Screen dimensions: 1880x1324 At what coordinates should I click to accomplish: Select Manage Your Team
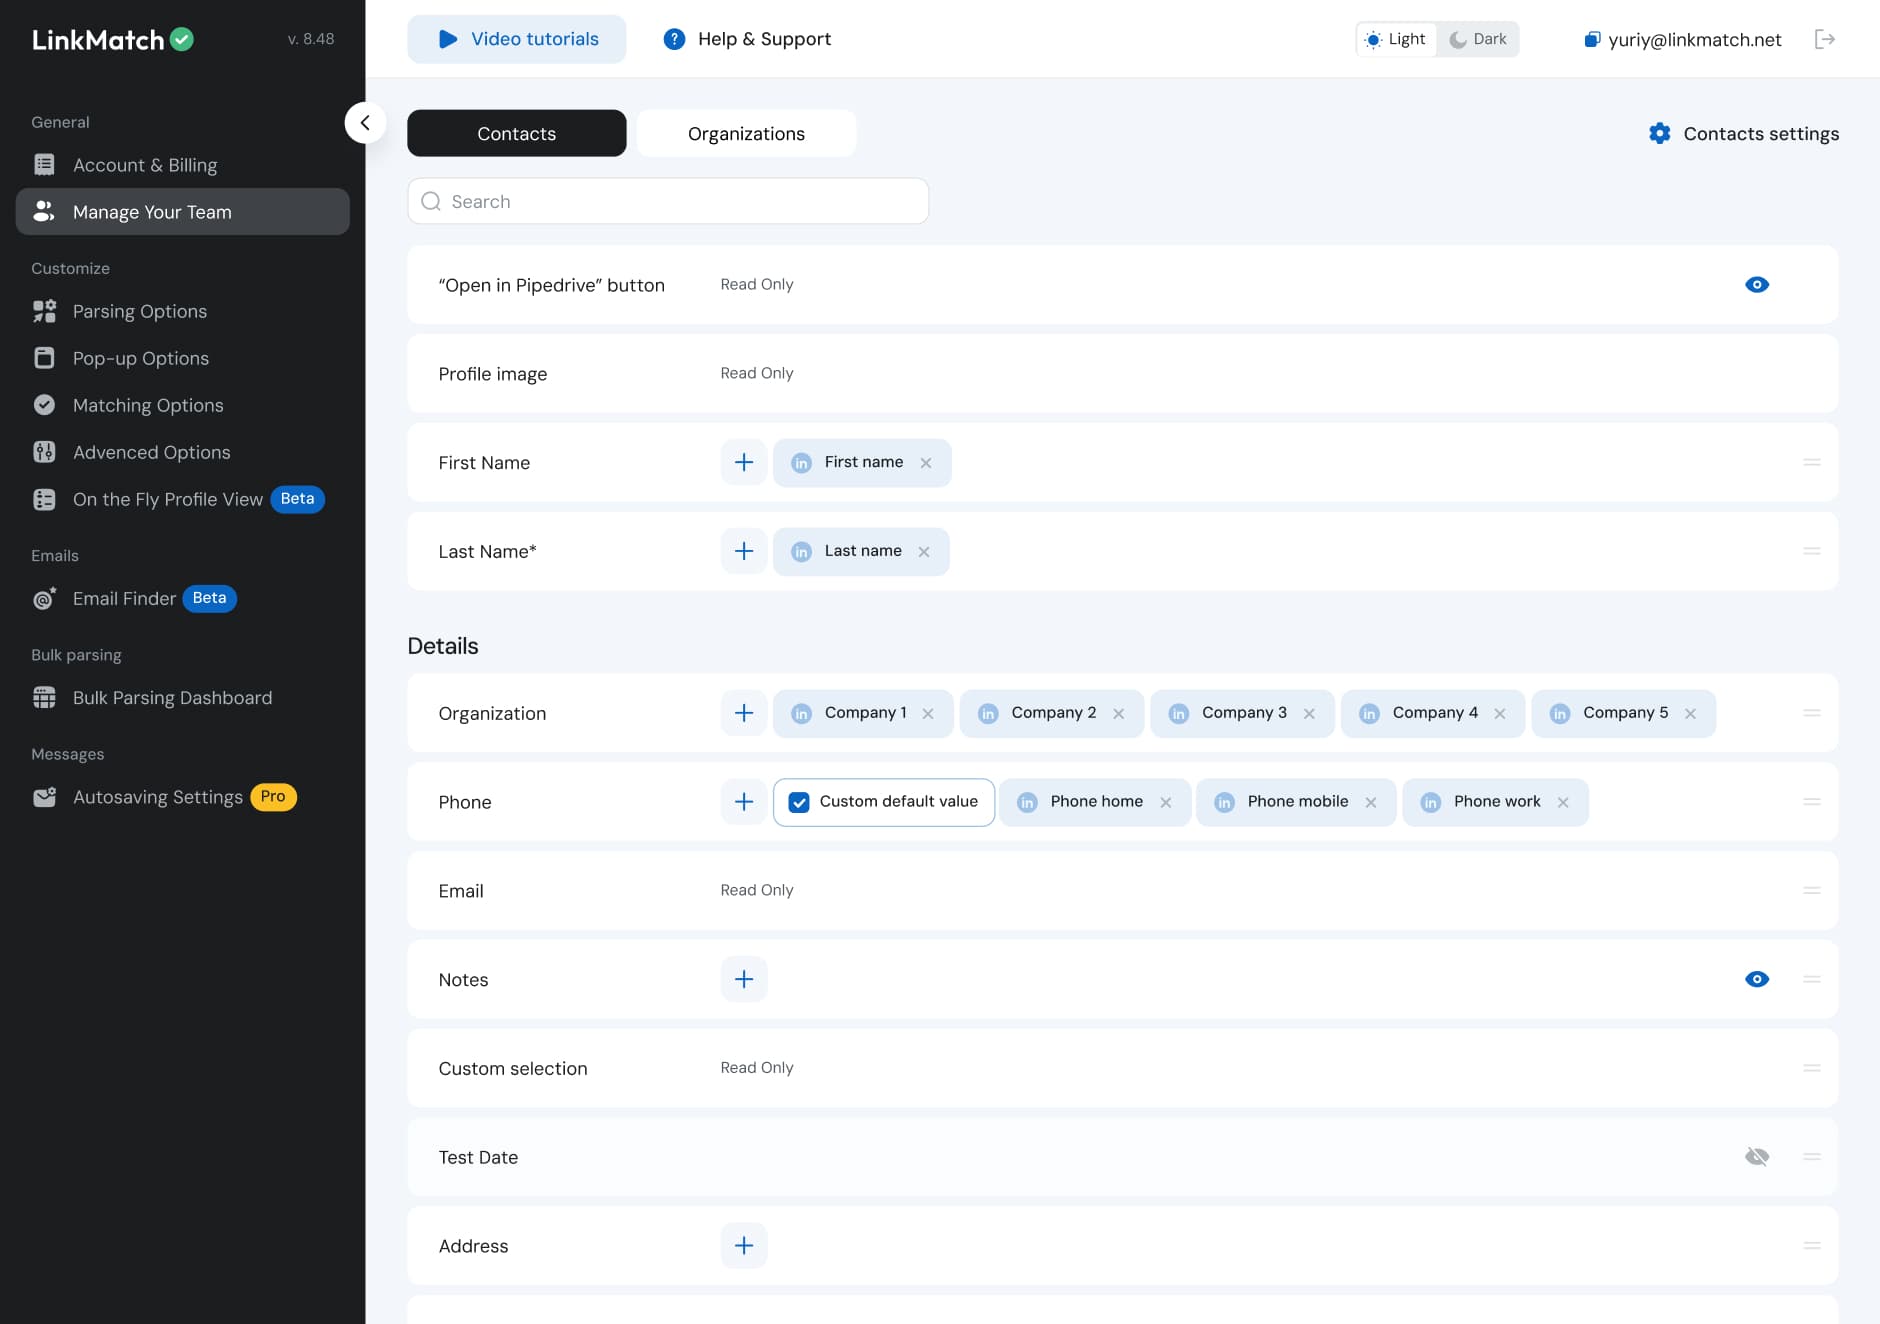coord(152,211)
